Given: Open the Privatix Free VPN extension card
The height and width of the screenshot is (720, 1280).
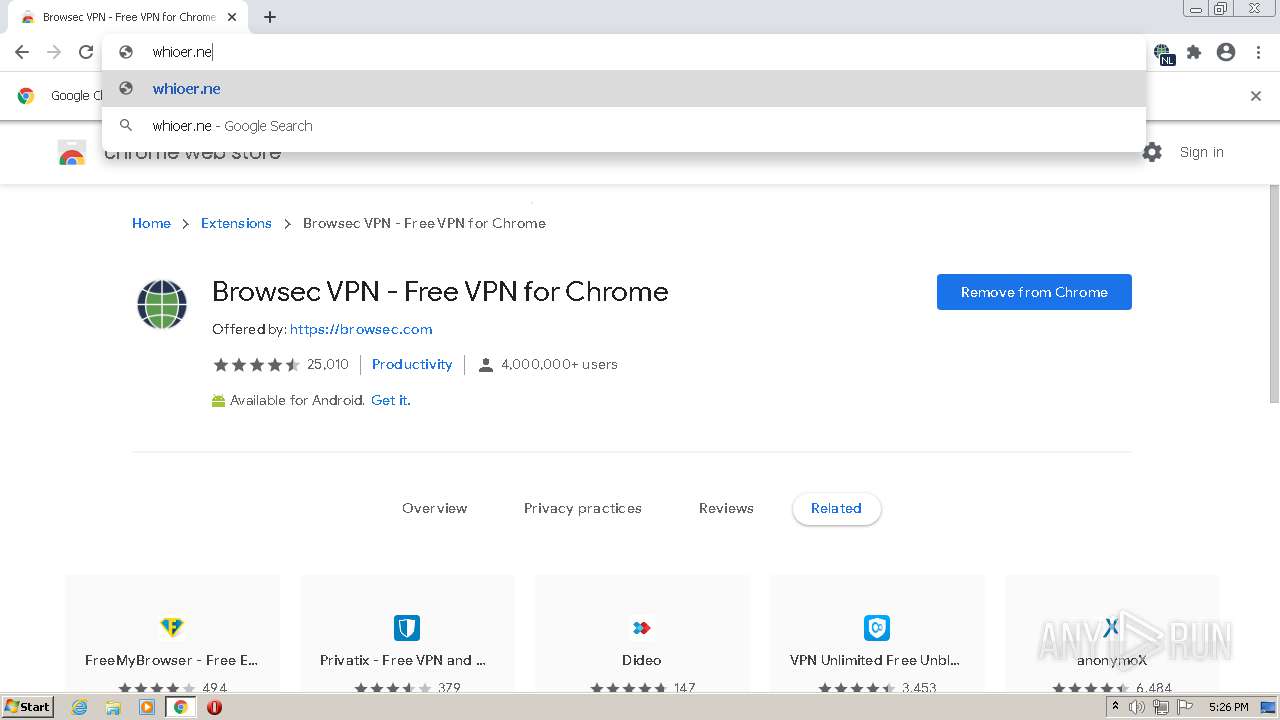Looking at the screenshot, I should point(407,633).
